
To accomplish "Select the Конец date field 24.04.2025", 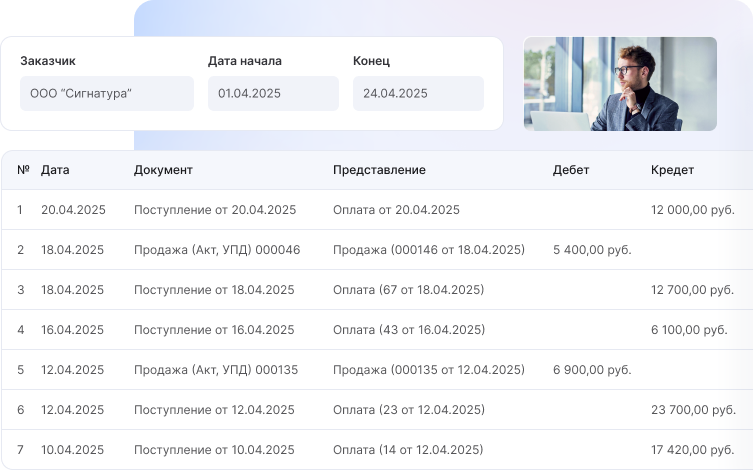I will pyautogui.click(x=417, y=93).
